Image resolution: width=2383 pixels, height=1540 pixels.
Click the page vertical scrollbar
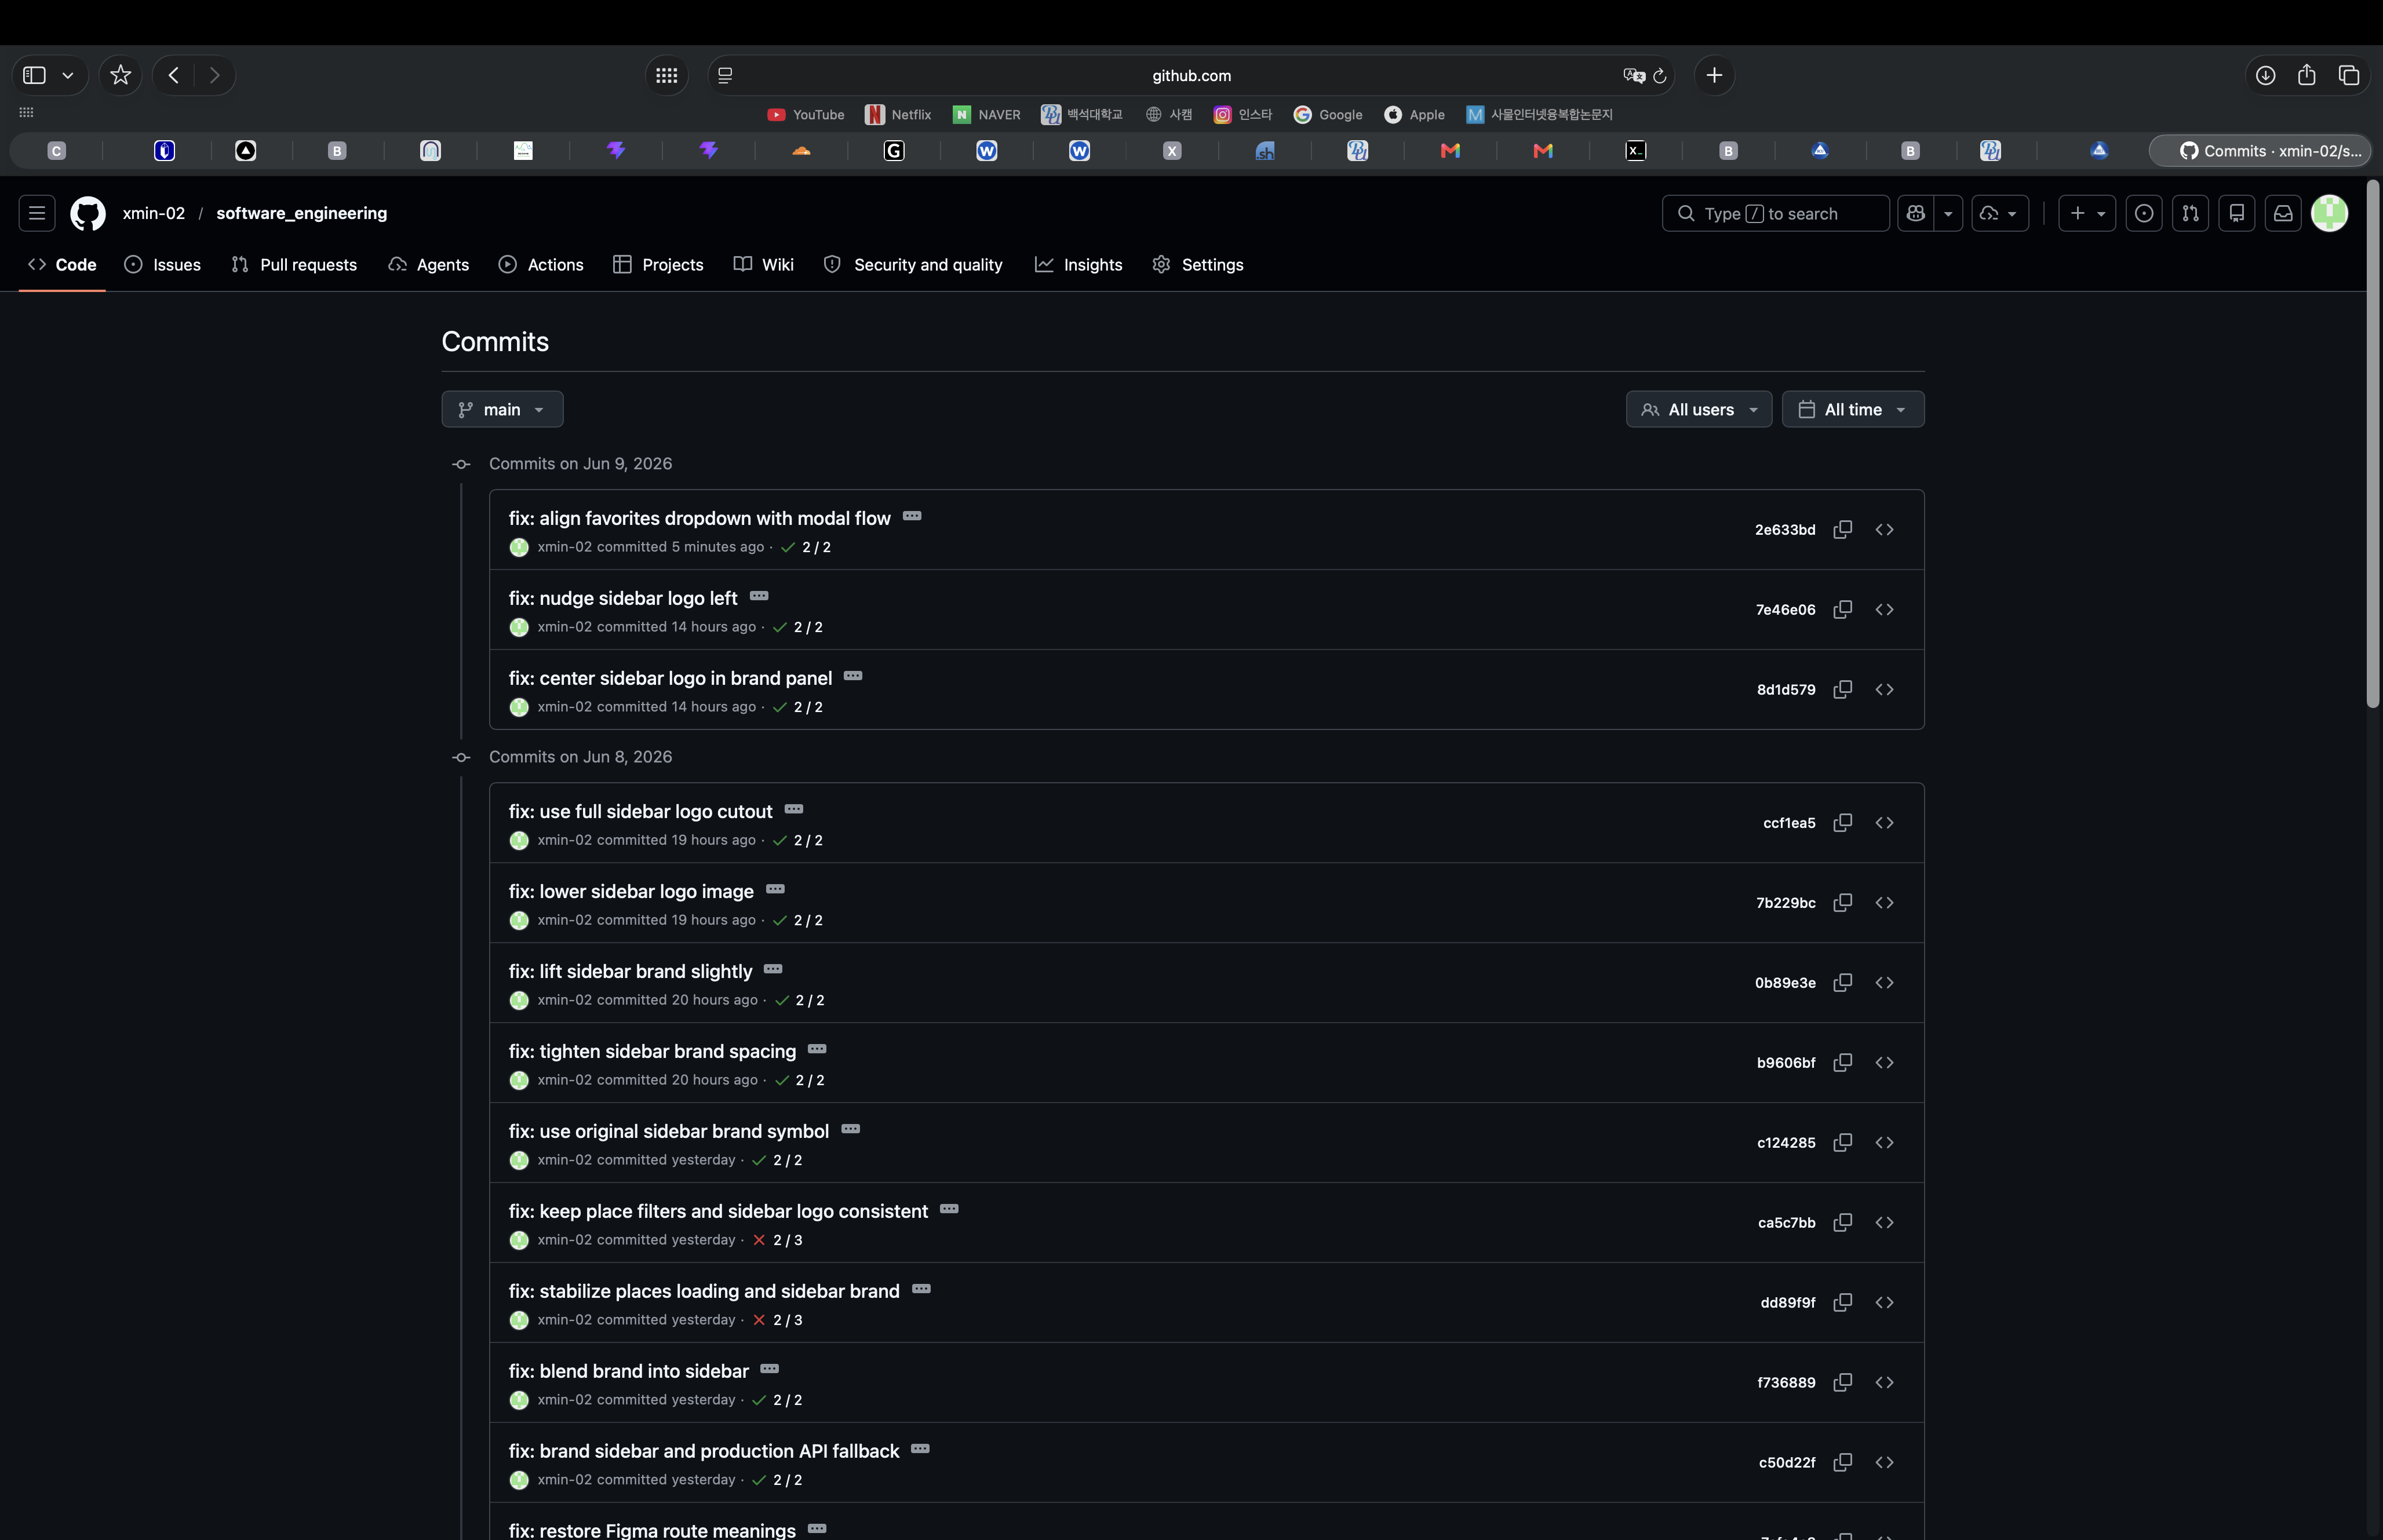2372,445
